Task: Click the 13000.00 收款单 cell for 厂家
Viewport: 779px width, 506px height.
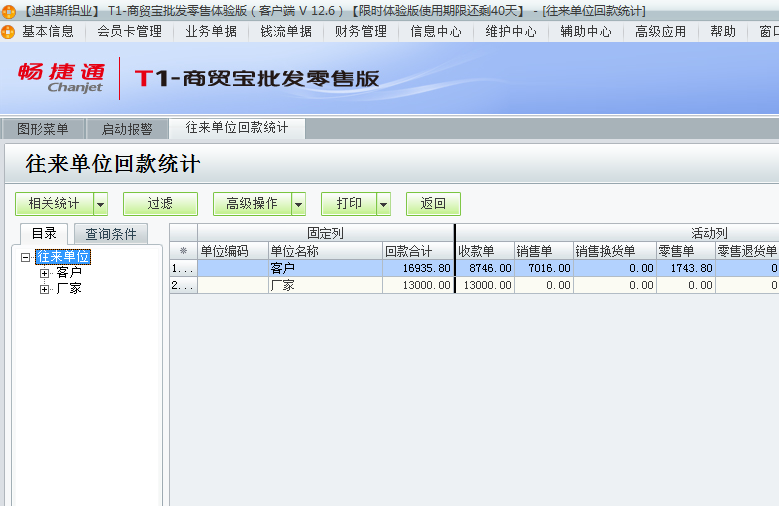Action: coord(485,285)
